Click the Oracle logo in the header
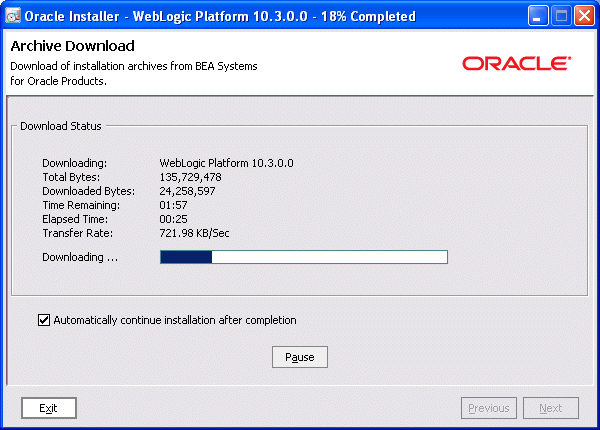 coord(516,64)
